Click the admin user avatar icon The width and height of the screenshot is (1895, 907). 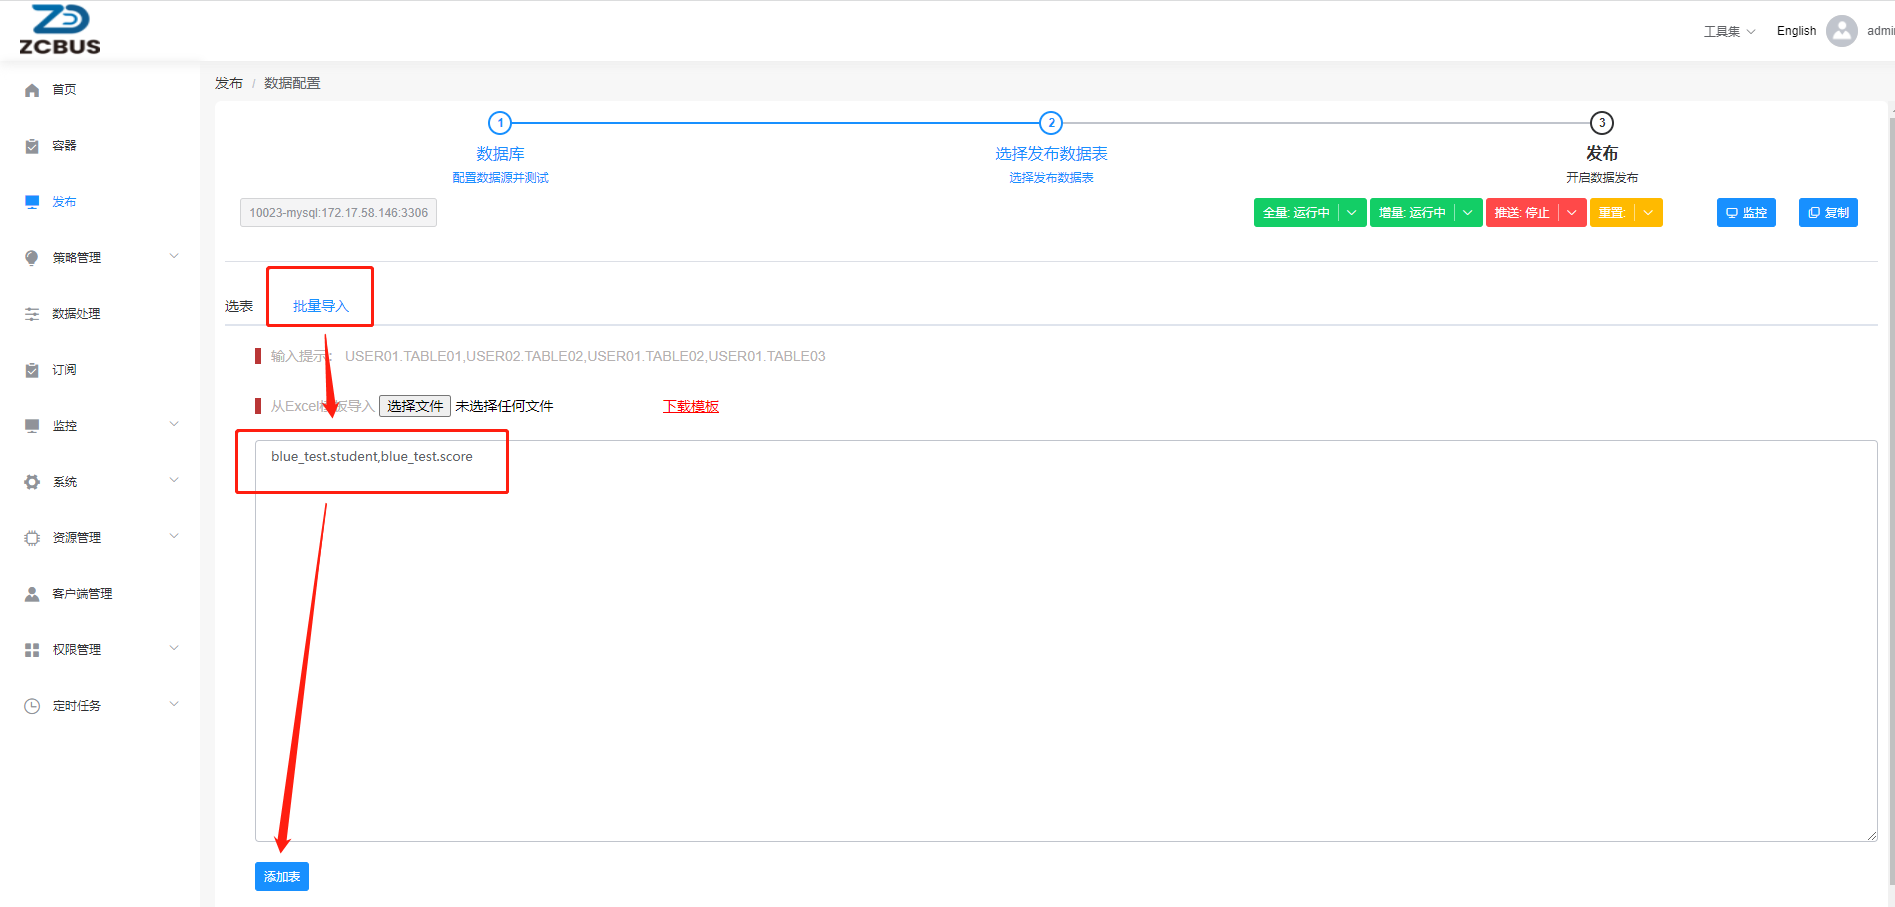pos(1841,31)
